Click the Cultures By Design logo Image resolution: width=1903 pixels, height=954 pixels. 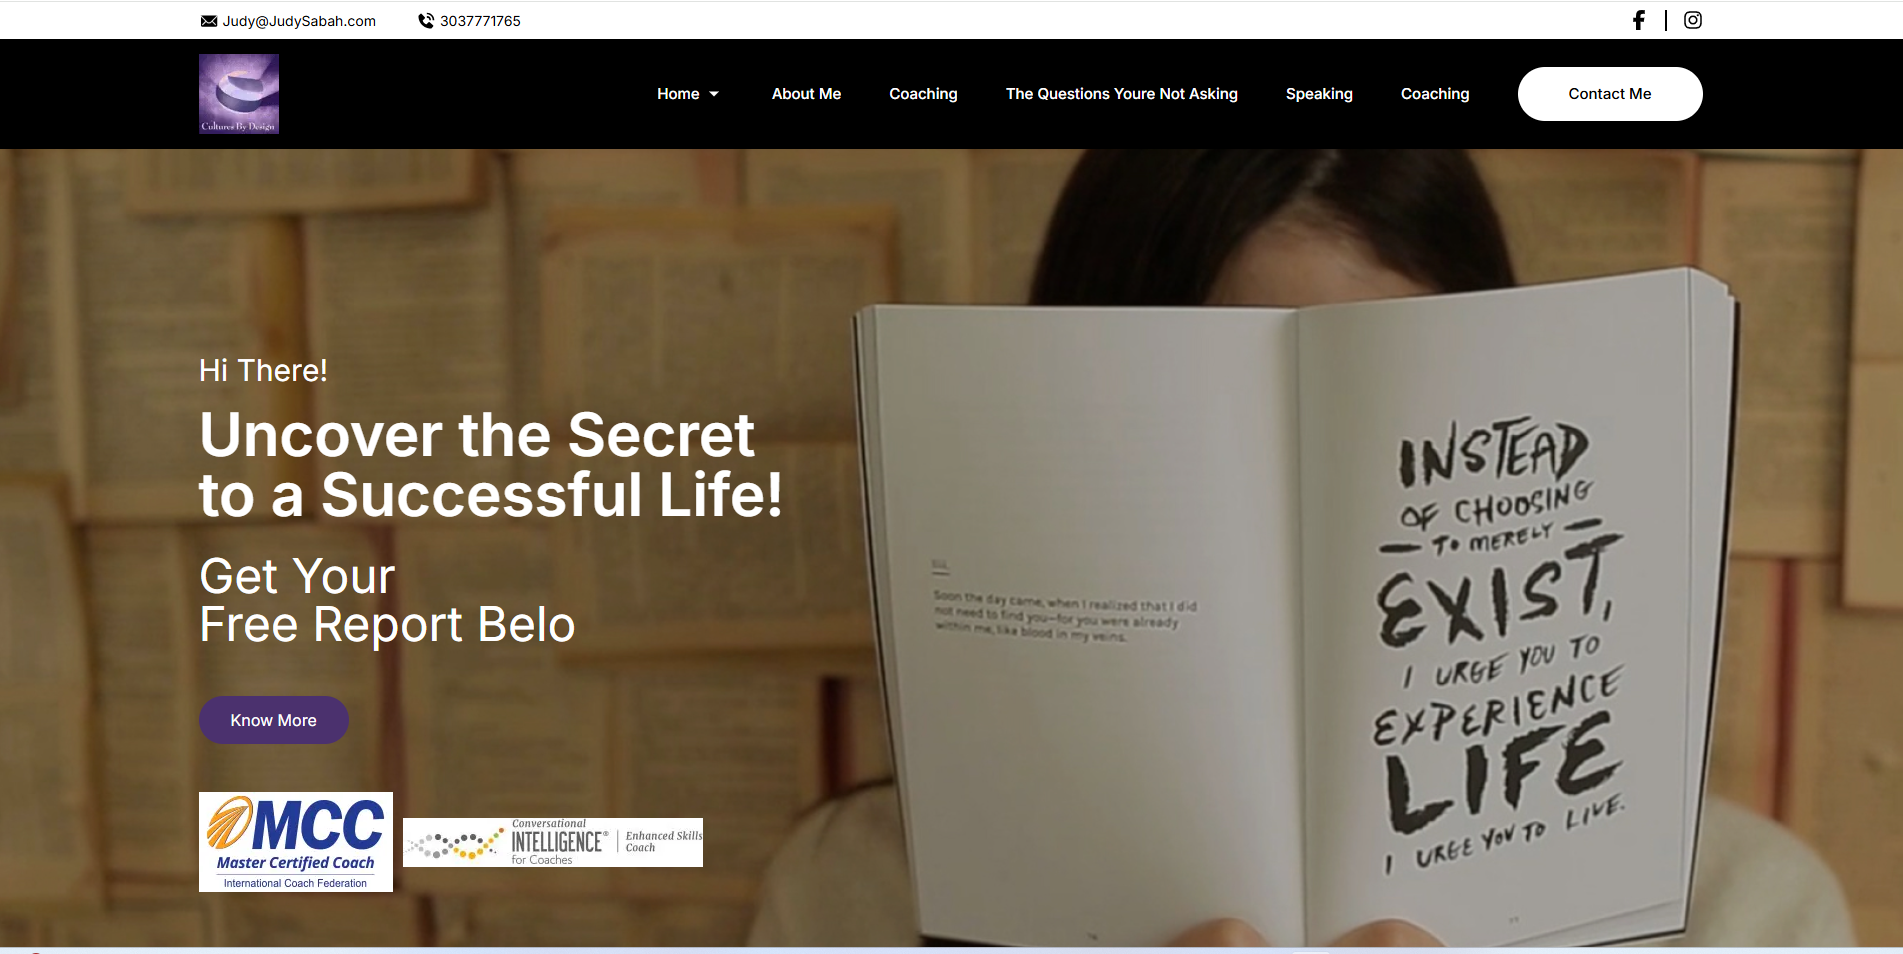(x=239, y=94)
